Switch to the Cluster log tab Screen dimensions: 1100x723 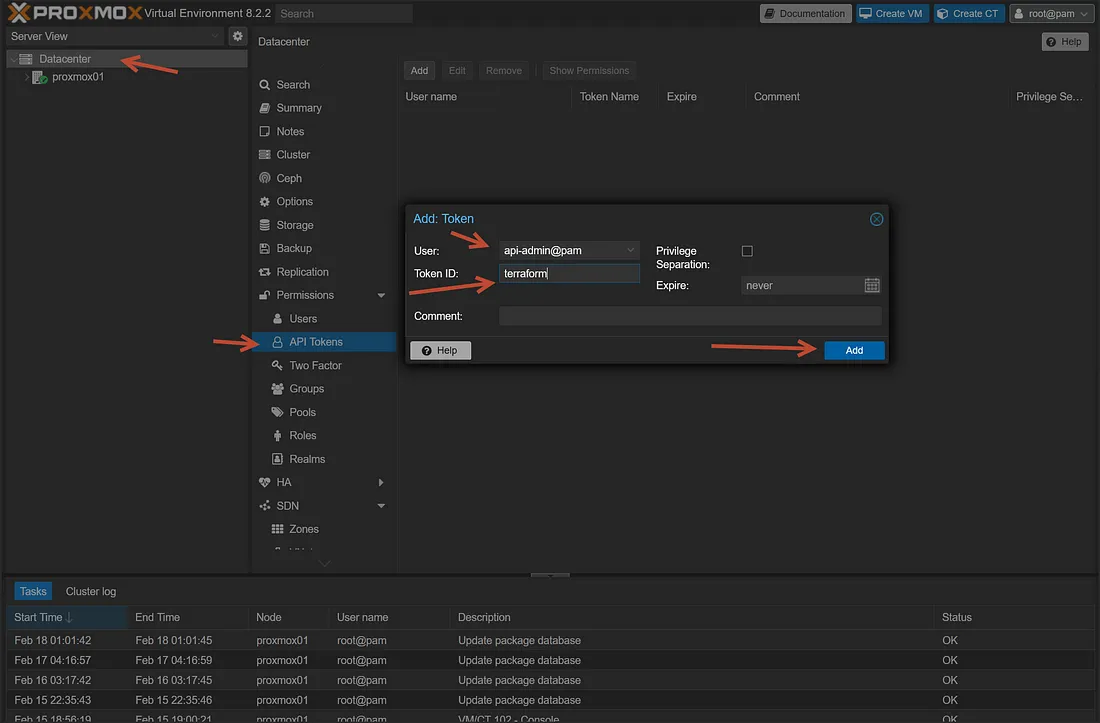click(89, 591)
